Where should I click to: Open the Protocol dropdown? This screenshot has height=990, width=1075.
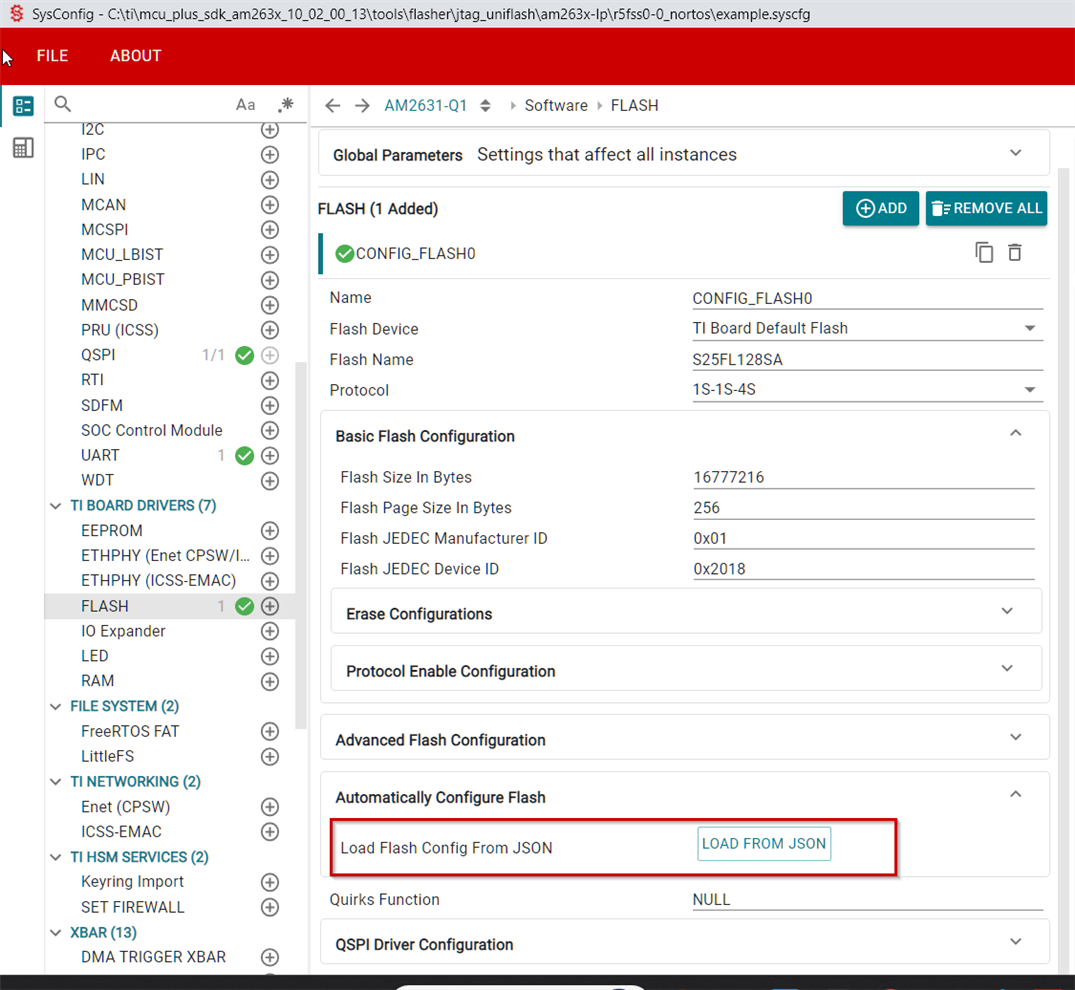(x=867, y=389)
